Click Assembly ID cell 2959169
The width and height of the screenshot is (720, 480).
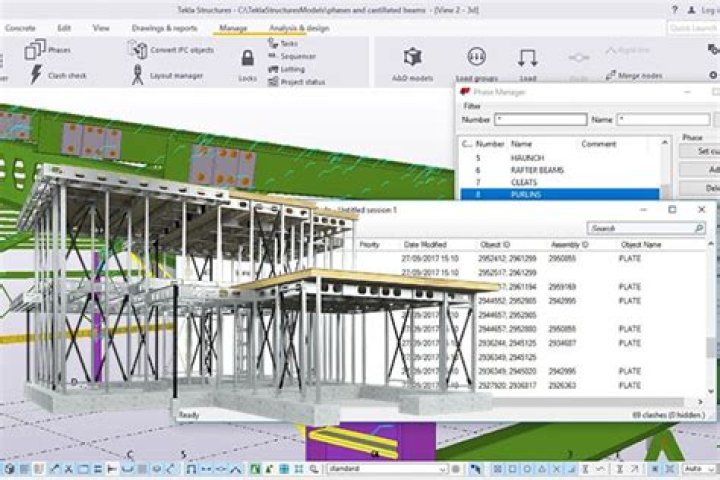click(x=562, y=287)
